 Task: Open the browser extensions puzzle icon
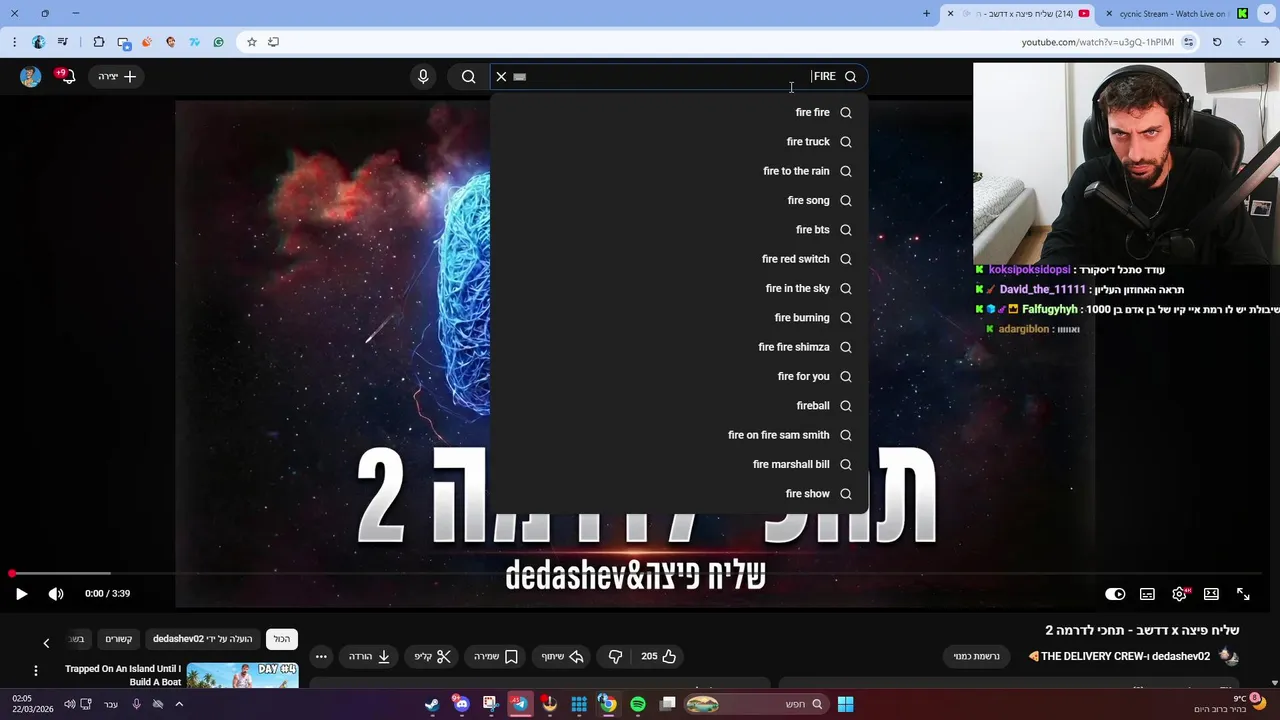tap(98, 42)
